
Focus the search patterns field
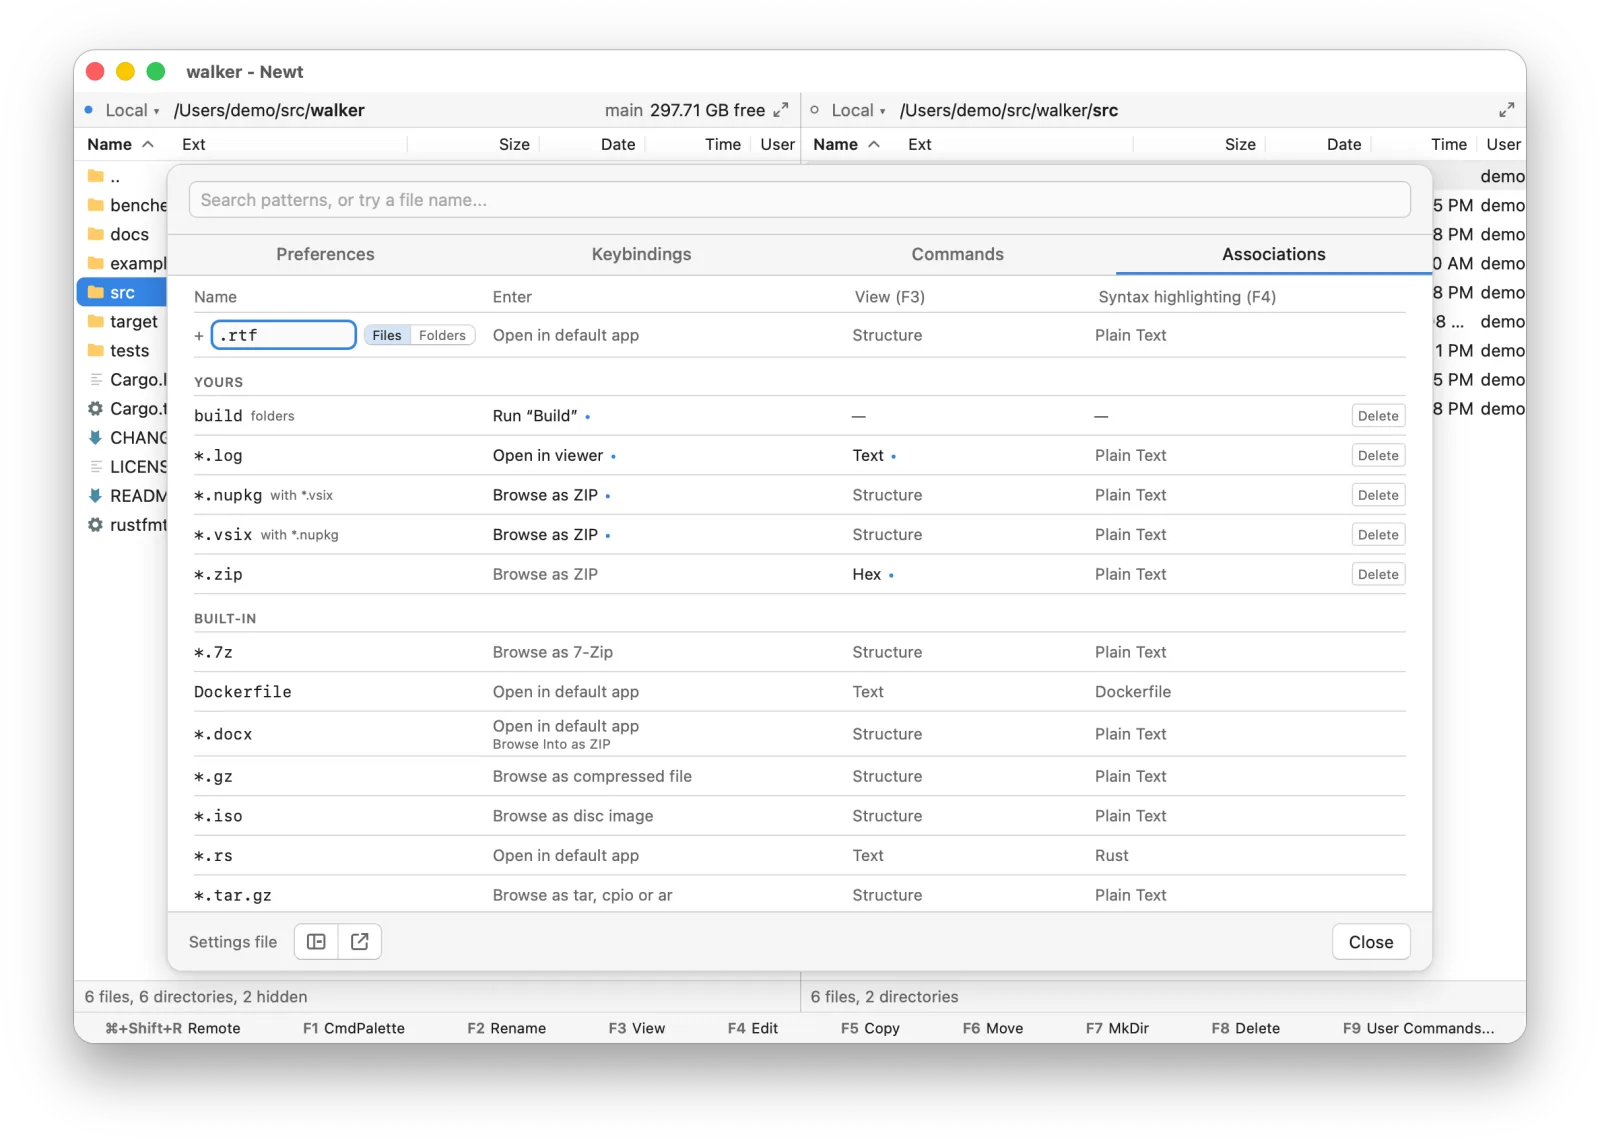coord(799,200)
